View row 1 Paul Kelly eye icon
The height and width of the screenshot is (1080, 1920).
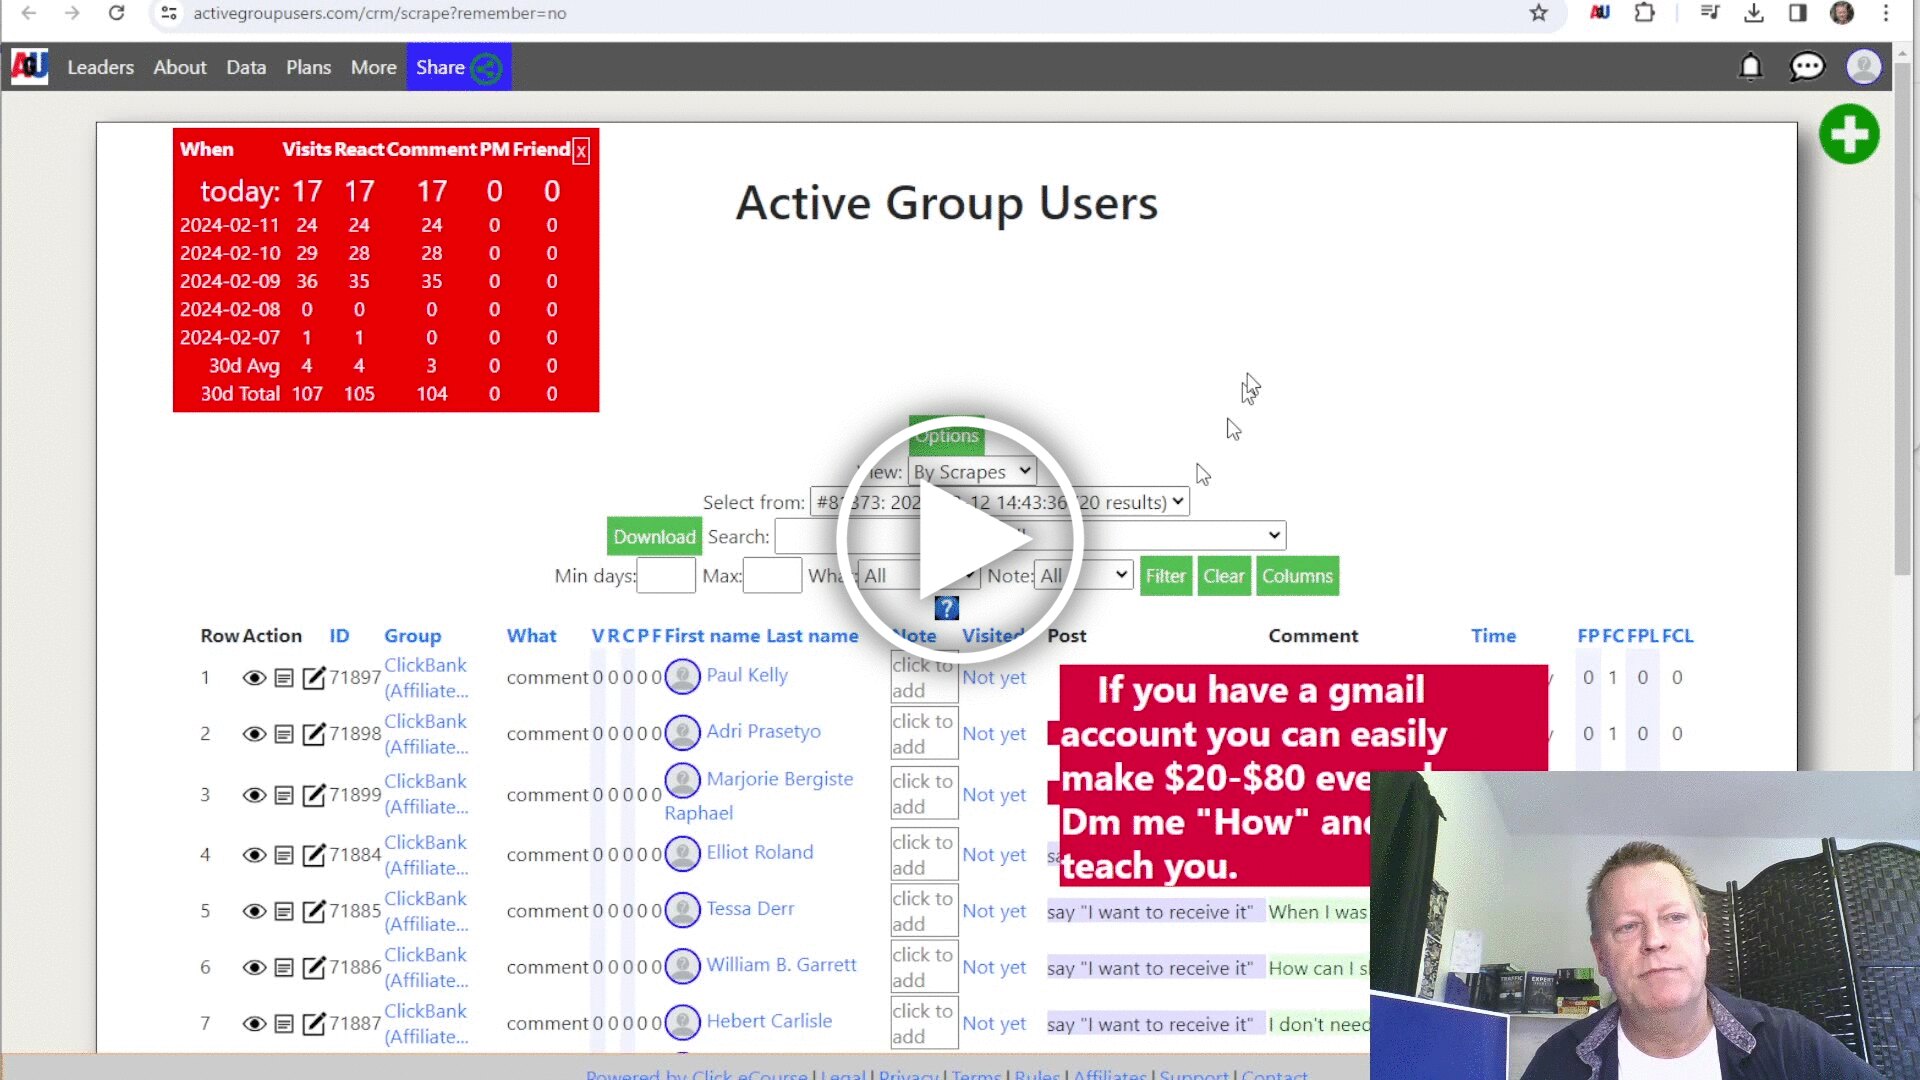pyautogui.click(x=254, y=678)
